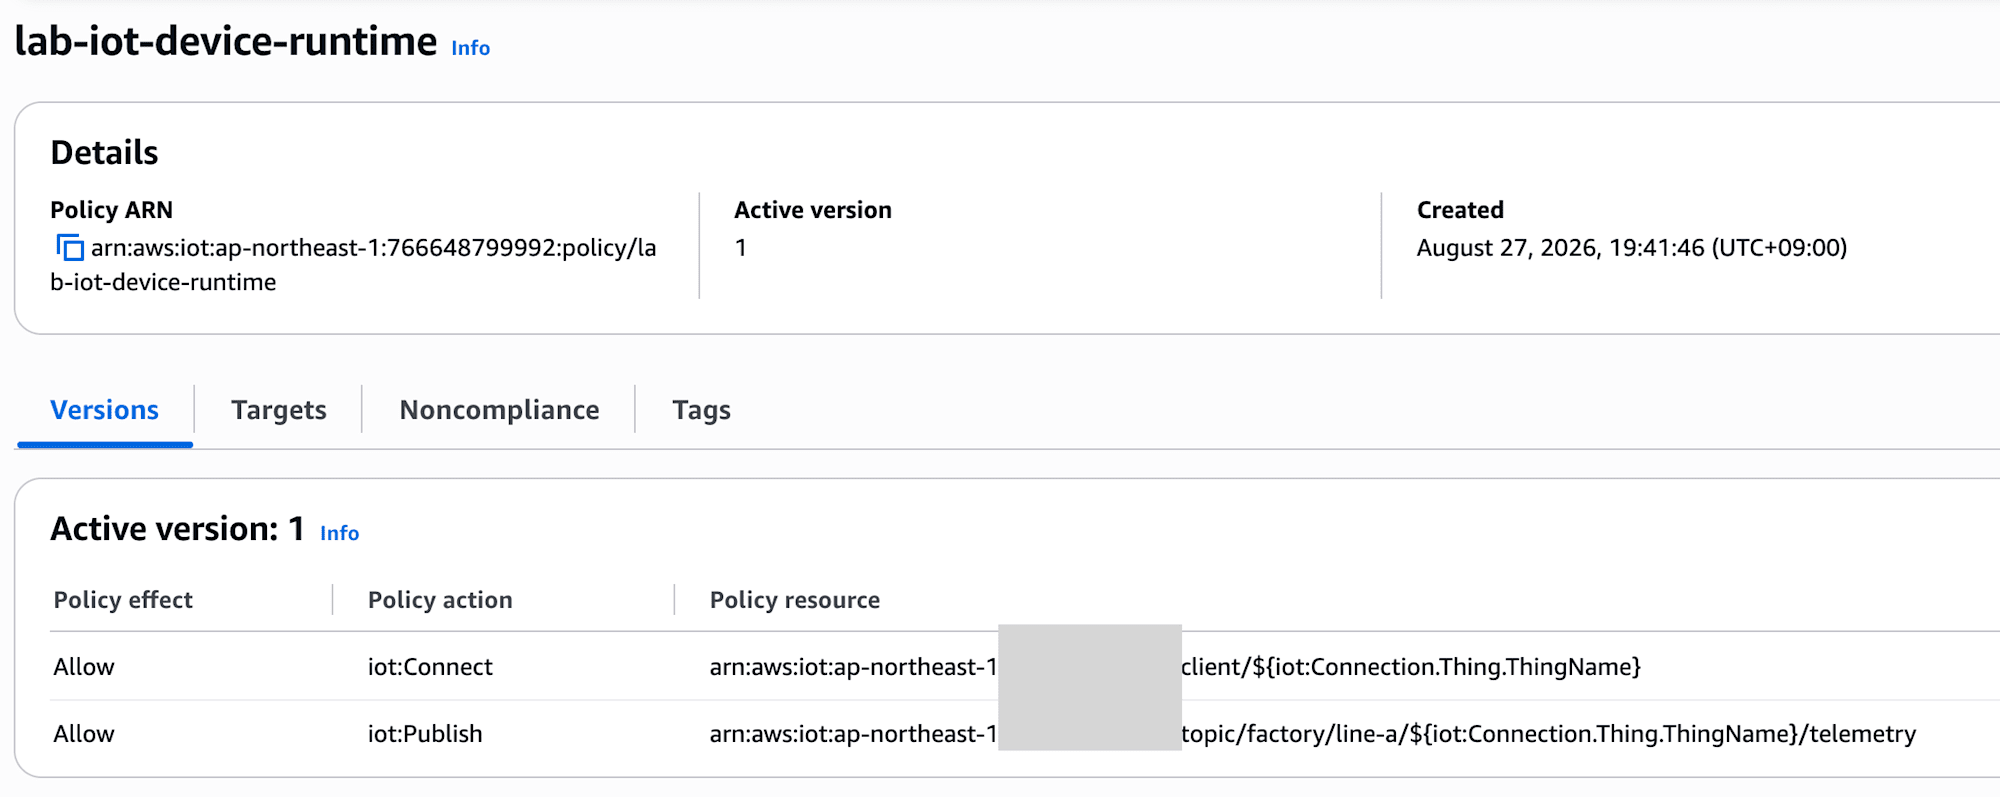Click the Details section heading
The image size is (2000, 797).
[104, 152]
